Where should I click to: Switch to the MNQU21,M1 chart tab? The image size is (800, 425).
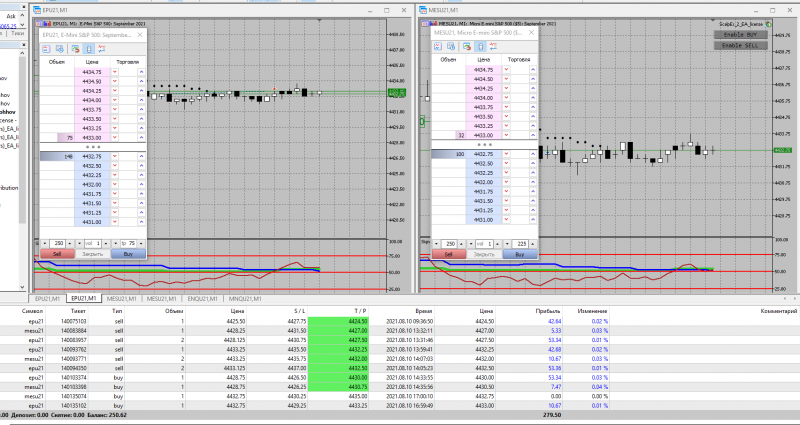[245, 298]
